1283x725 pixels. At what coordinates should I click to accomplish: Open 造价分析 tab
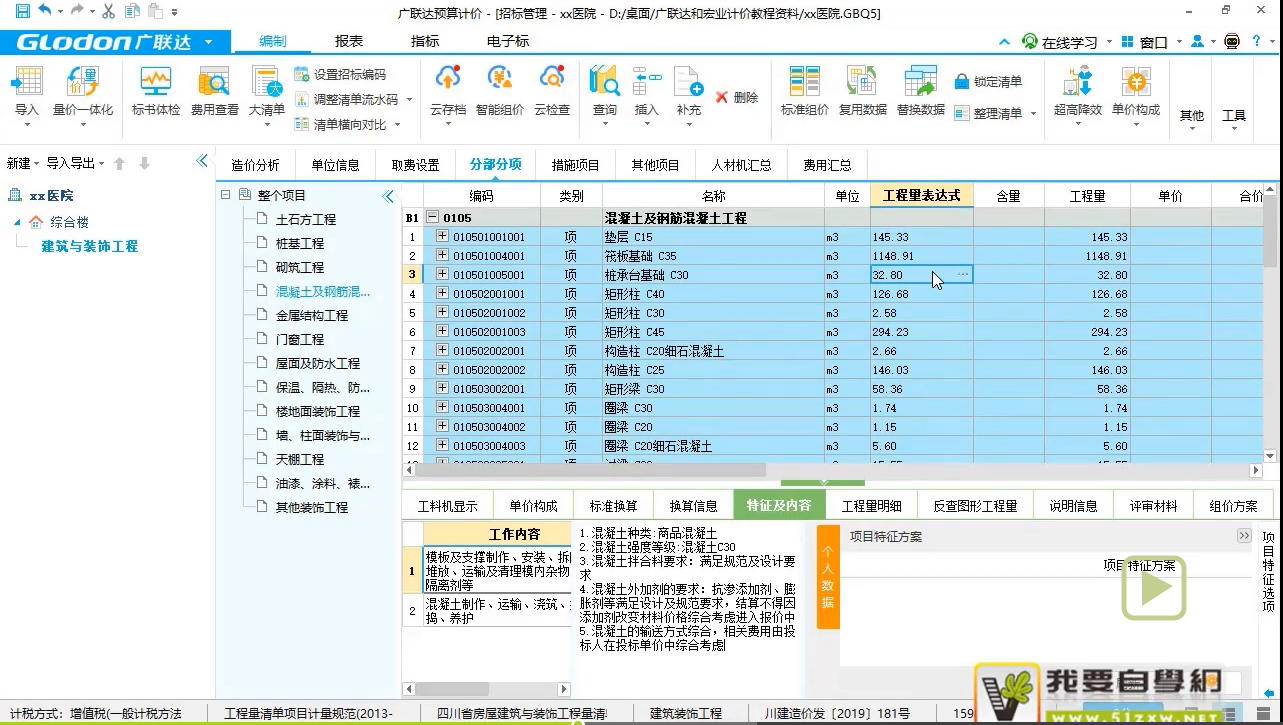click(255, 165)
